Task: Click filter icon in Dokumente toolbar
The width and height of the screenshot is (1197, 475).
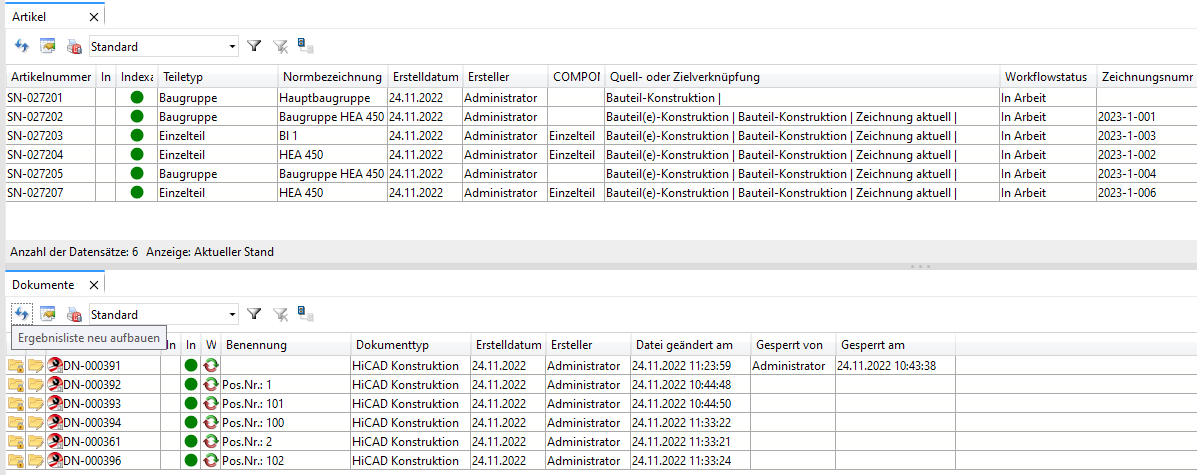Action: (254, 314)
